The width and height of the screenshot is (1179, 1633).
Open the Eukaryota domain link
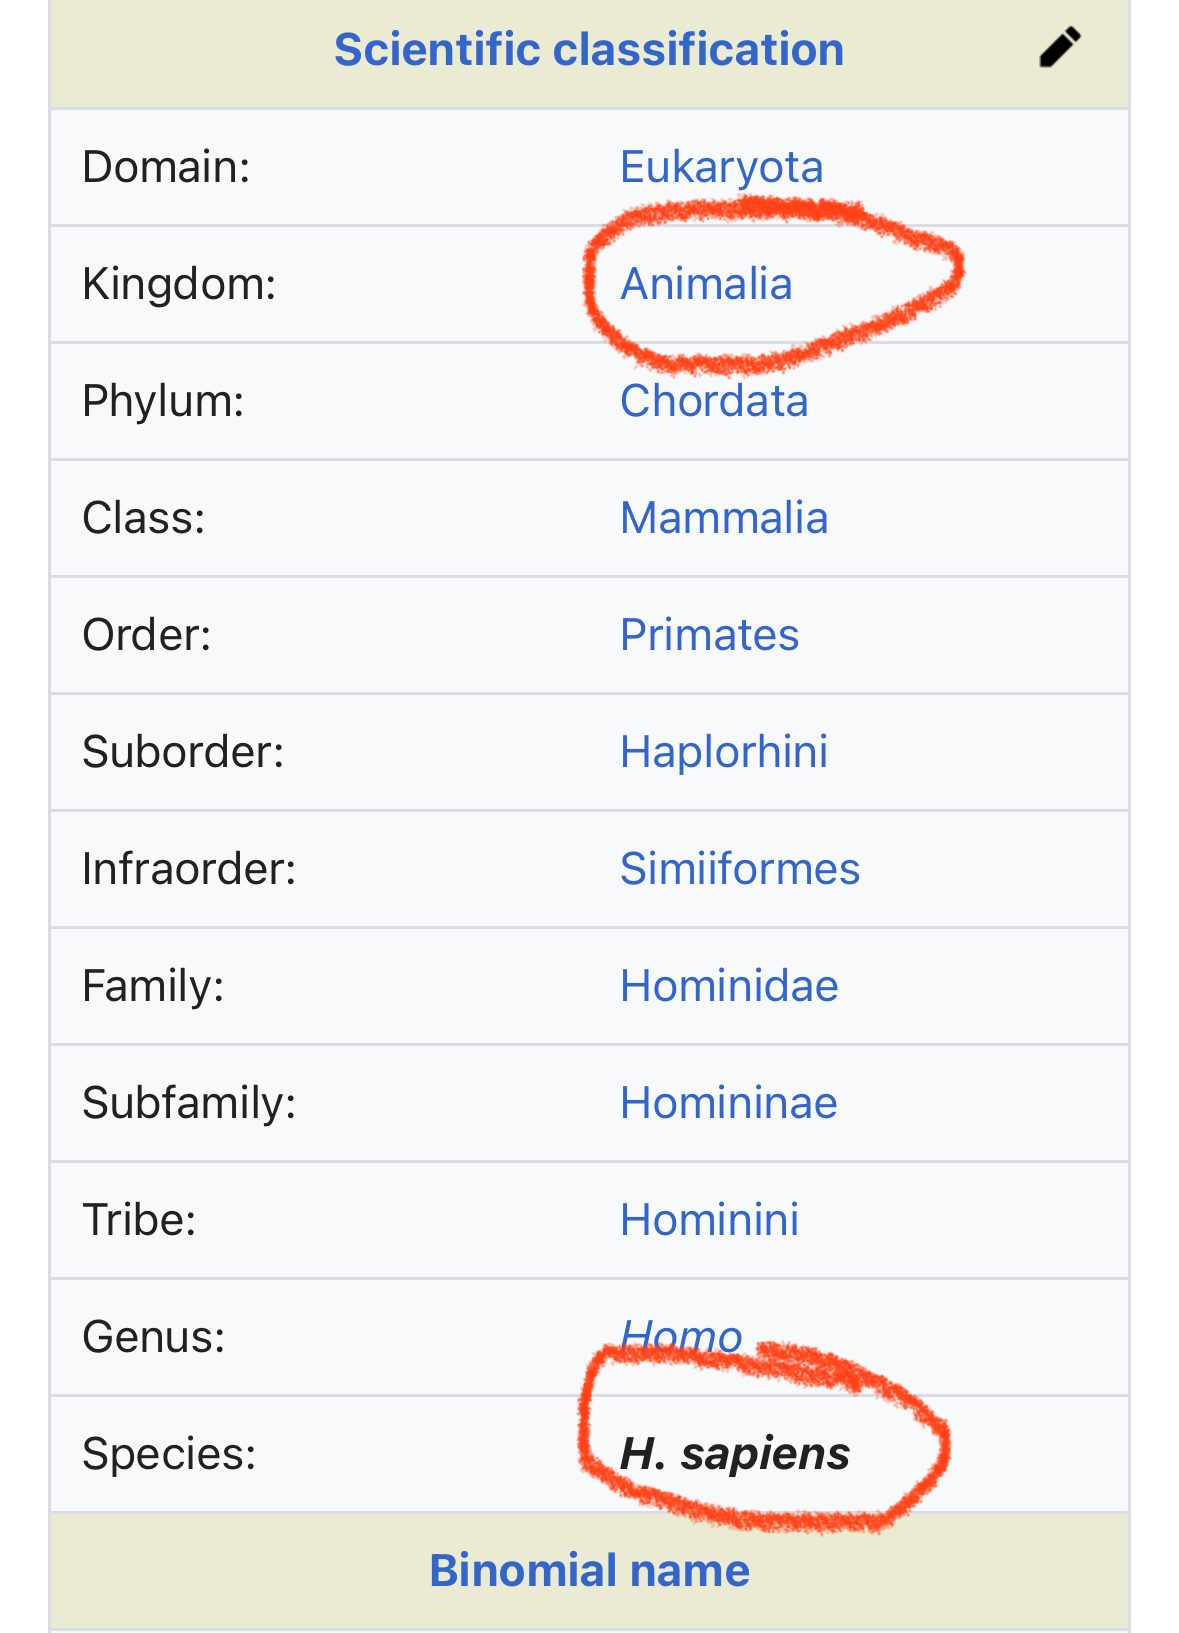[721, 167]
